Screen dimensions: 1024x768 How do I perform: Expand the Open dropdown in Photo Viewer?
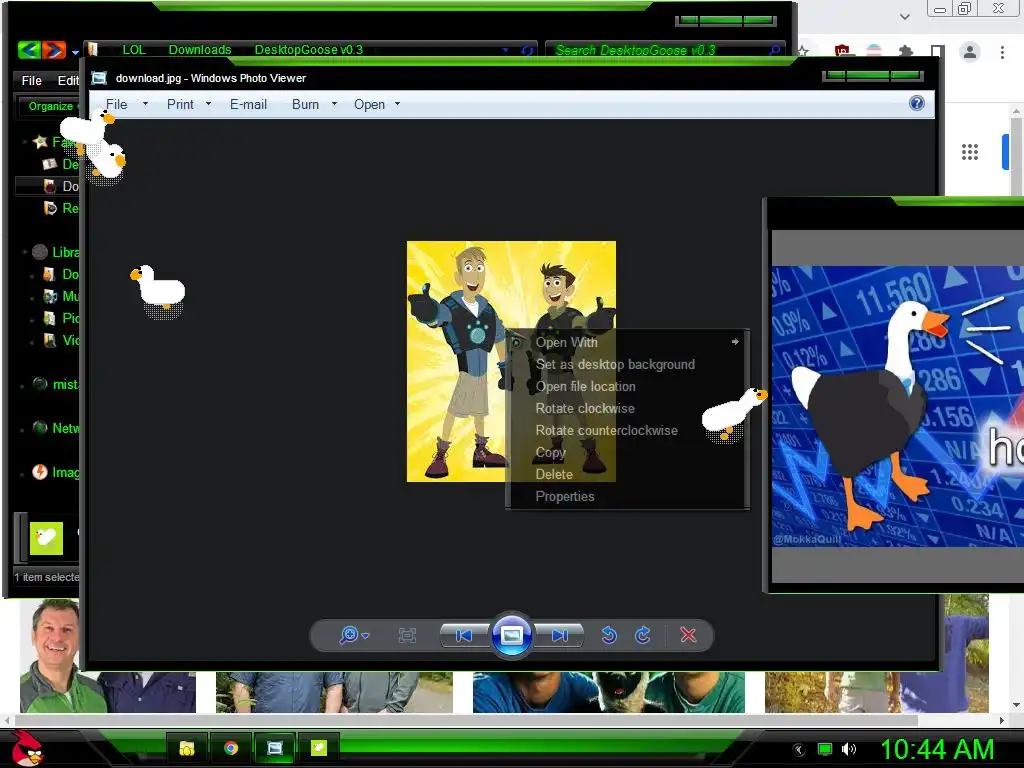377,104
